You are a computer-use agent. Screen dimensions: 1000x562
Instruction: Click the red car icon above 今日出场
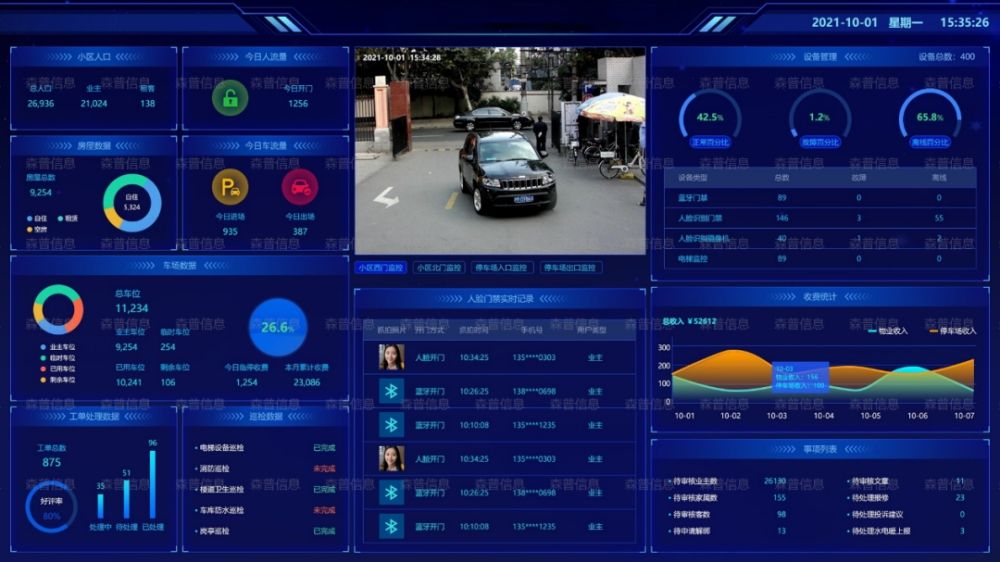[300, 187]
